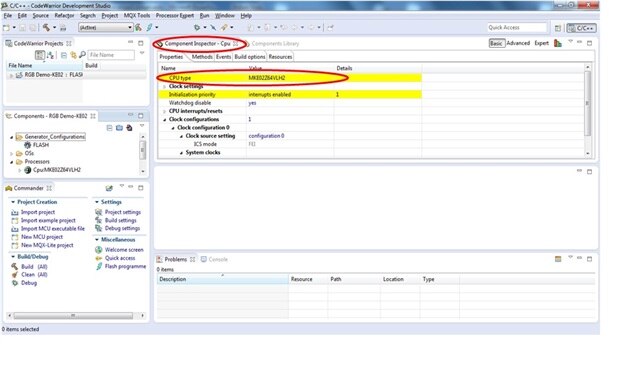Click the new file icon in the main toolbar
620x370 pixels.
(x=6, y=28)
